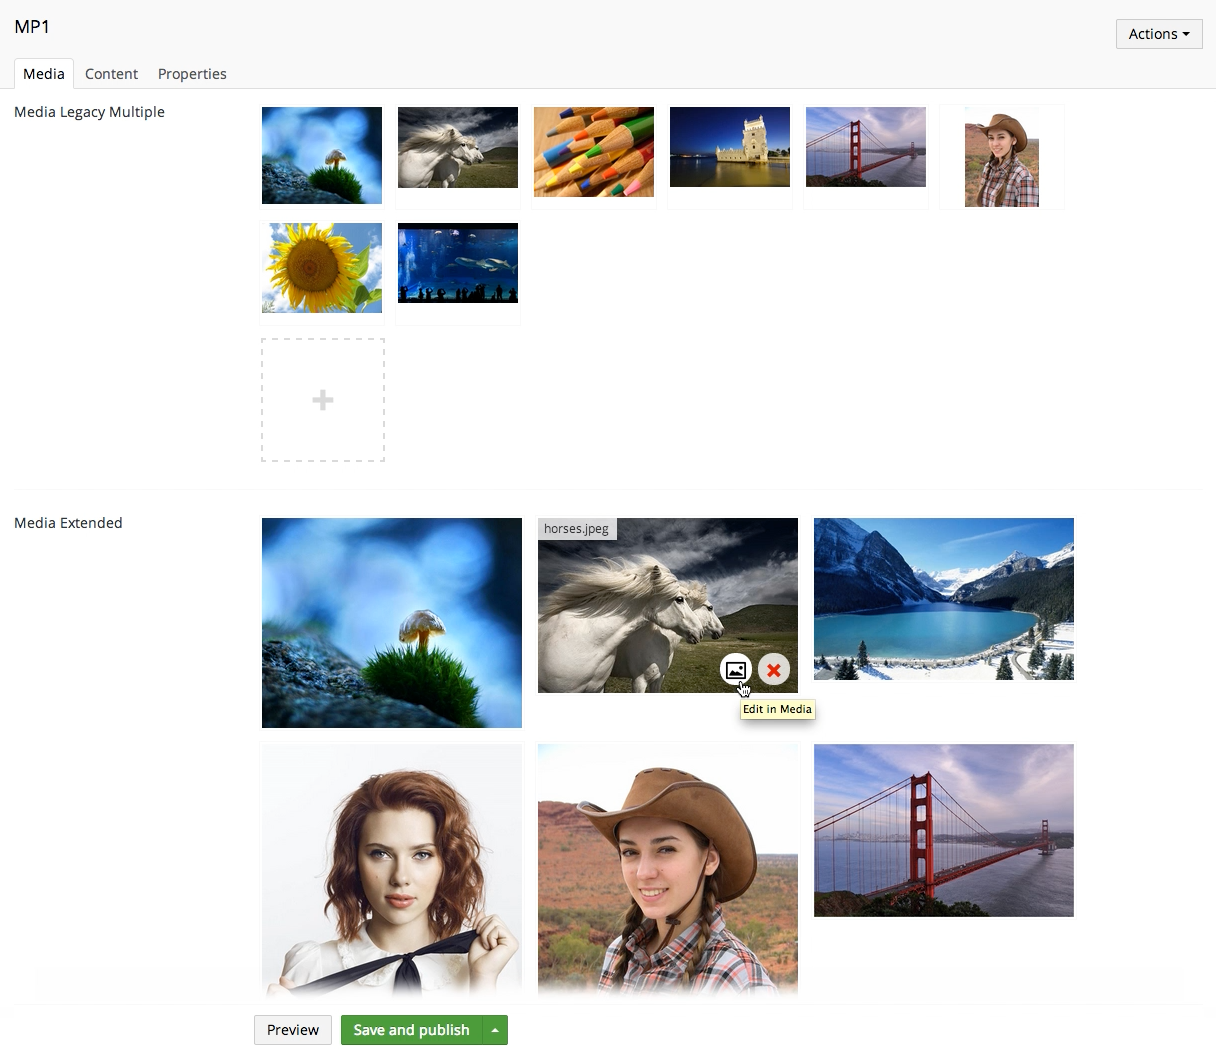Image resolution: width=1216 pixels, height=1055 pixels.
Task: Select the night tower castle thumbnail
Action: pyautogui.click(x=730, y=147)
